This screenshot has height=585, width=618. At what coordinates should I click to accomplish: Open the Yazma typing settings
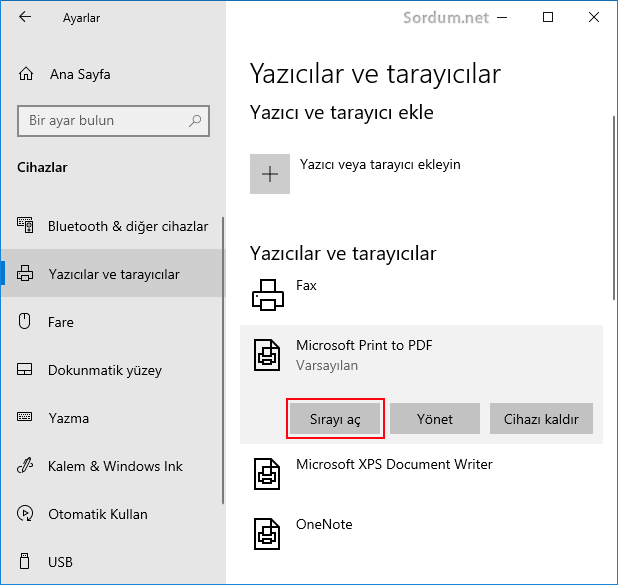[68, 418]
